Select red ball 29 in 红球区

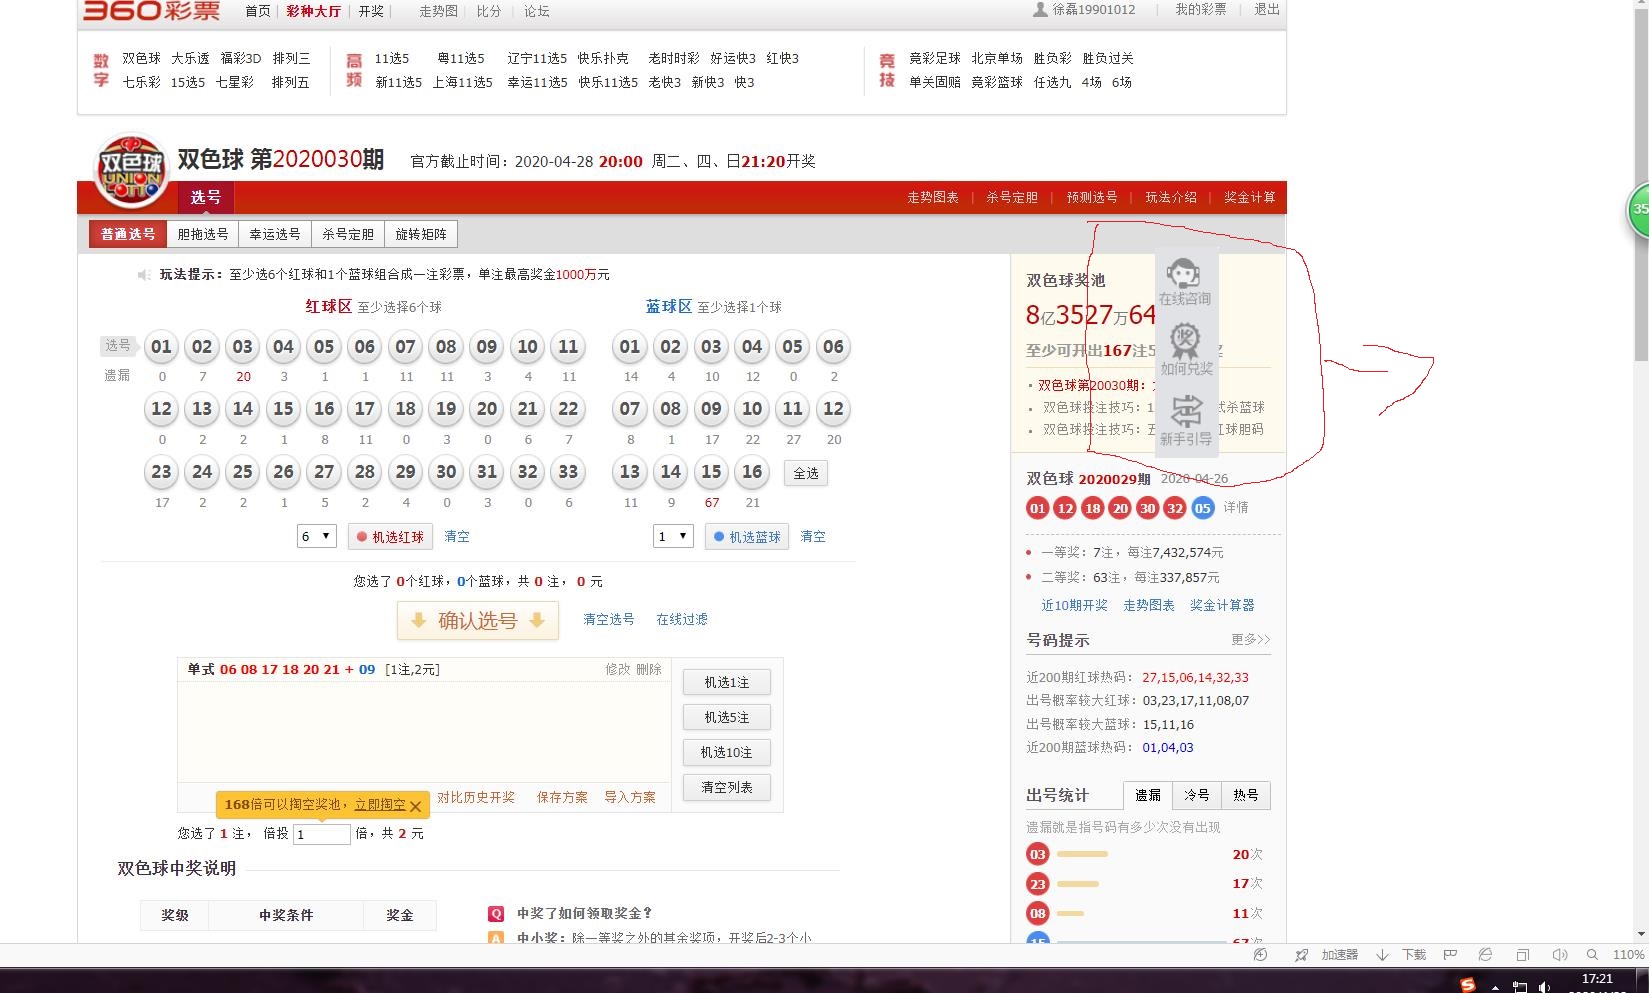[405, 472]
